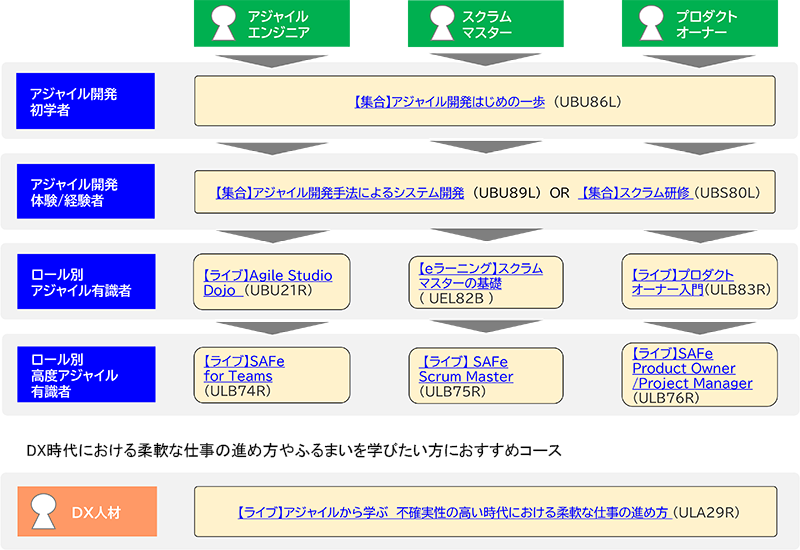The width and height of the screenshot is (800, 550).
Task: Open 【集合】アジャイル開発はじめの一歩 course link
Action: (x=449, y=102)
